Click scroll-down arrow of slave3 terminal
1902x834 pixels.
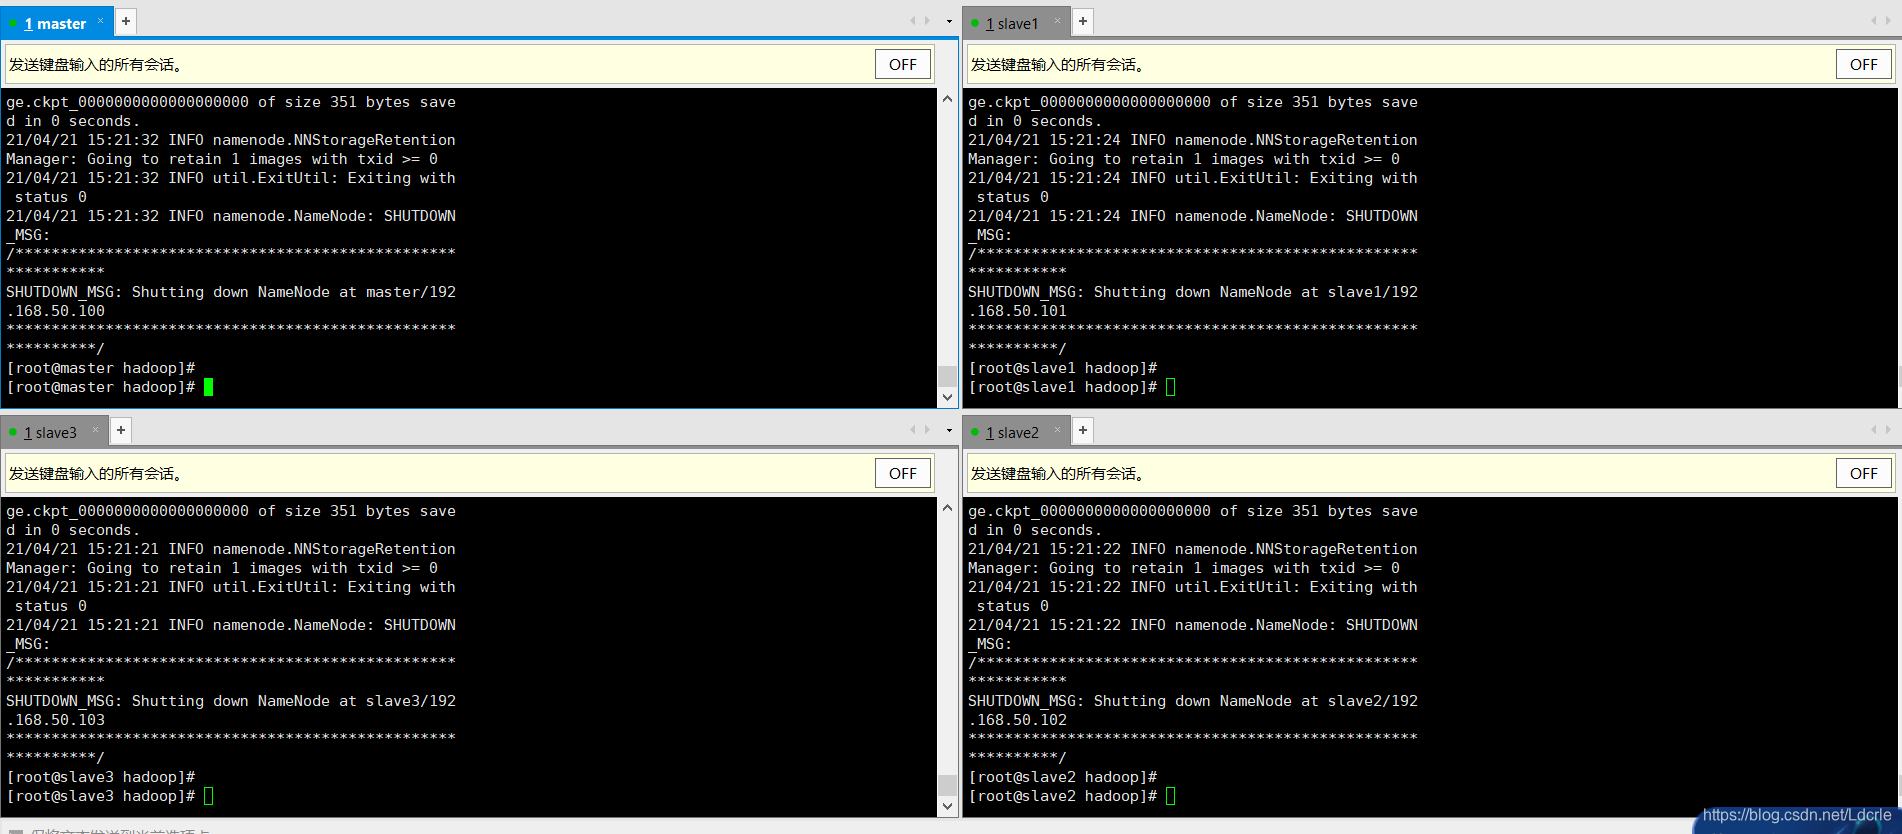947,806
